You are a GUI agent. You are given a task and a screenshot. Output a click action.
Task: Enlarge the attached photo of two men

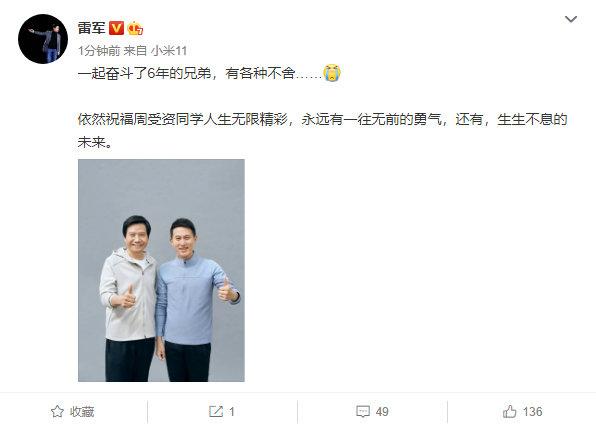click(x=161, y=270)
